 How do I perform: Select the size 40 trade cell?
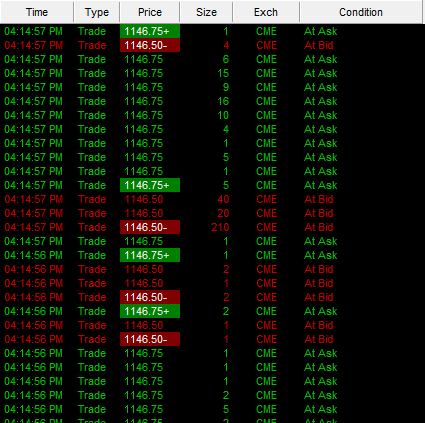coord(223,199)
